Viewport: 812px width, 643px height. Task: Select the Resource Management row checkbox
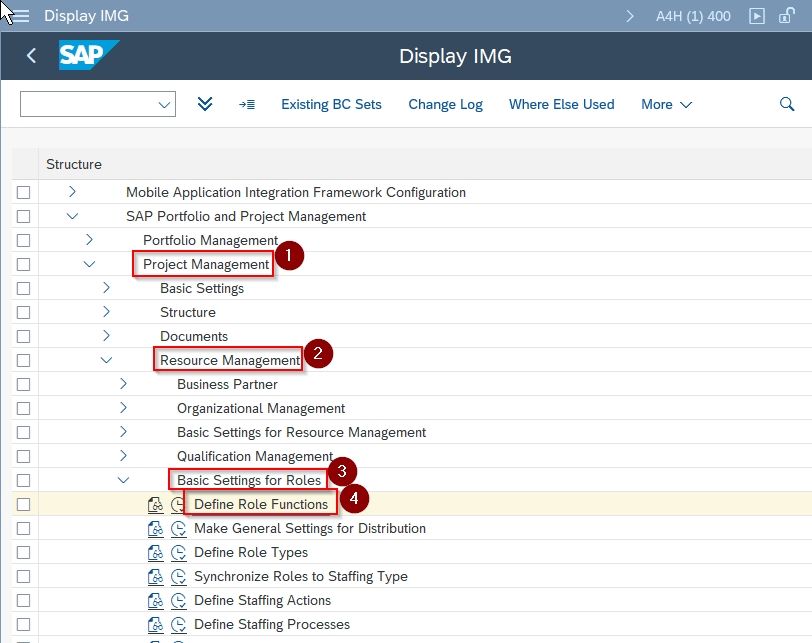coord(23,360)
